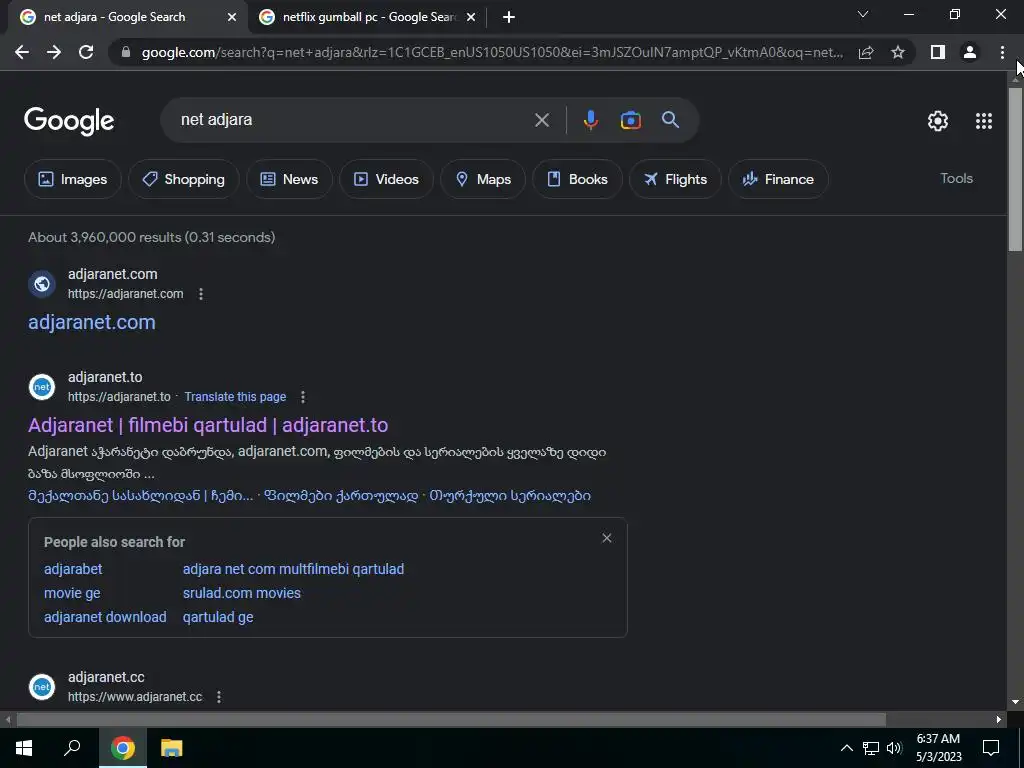Switch to netflix gumball pc tab
Image resolution: width=1024 pixels, height=768 pixels.
coord(369,17)
